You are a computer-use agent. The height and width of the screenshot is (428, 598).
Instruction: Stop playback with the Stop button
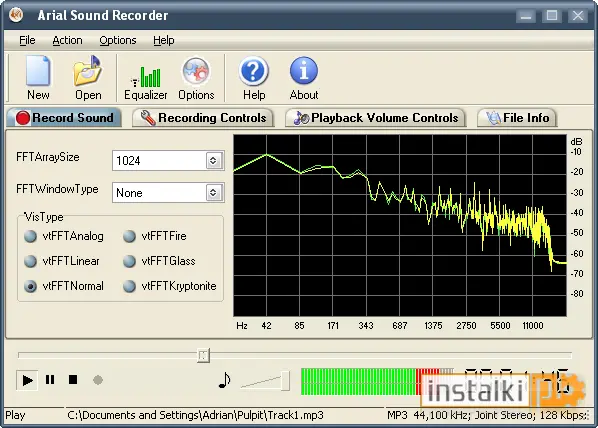point(73,380)
